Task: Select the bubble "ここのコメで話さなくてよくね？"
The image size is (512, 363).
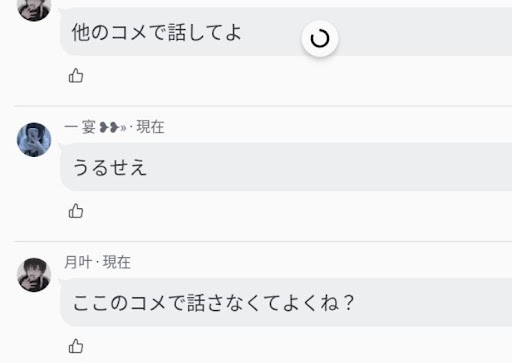Action: (x=286, y=302)
